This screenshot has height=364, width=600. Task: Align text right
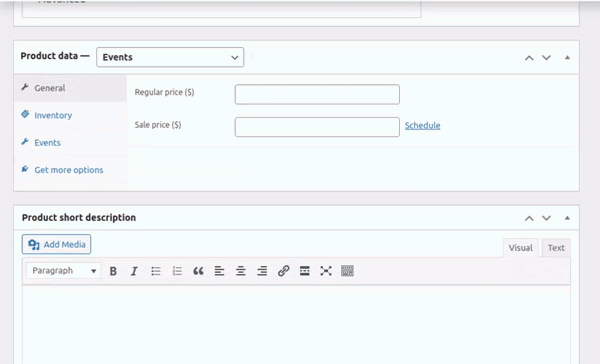[262, 271]
